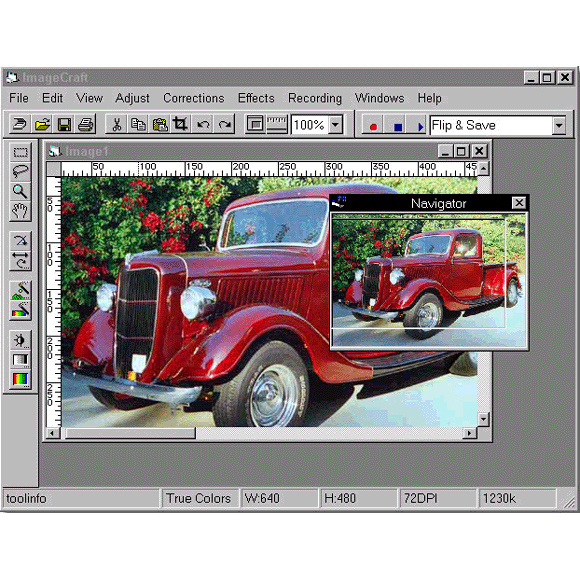Click the ImageCraft title bar app icon
Screen dimensions: 580x580
12,77
